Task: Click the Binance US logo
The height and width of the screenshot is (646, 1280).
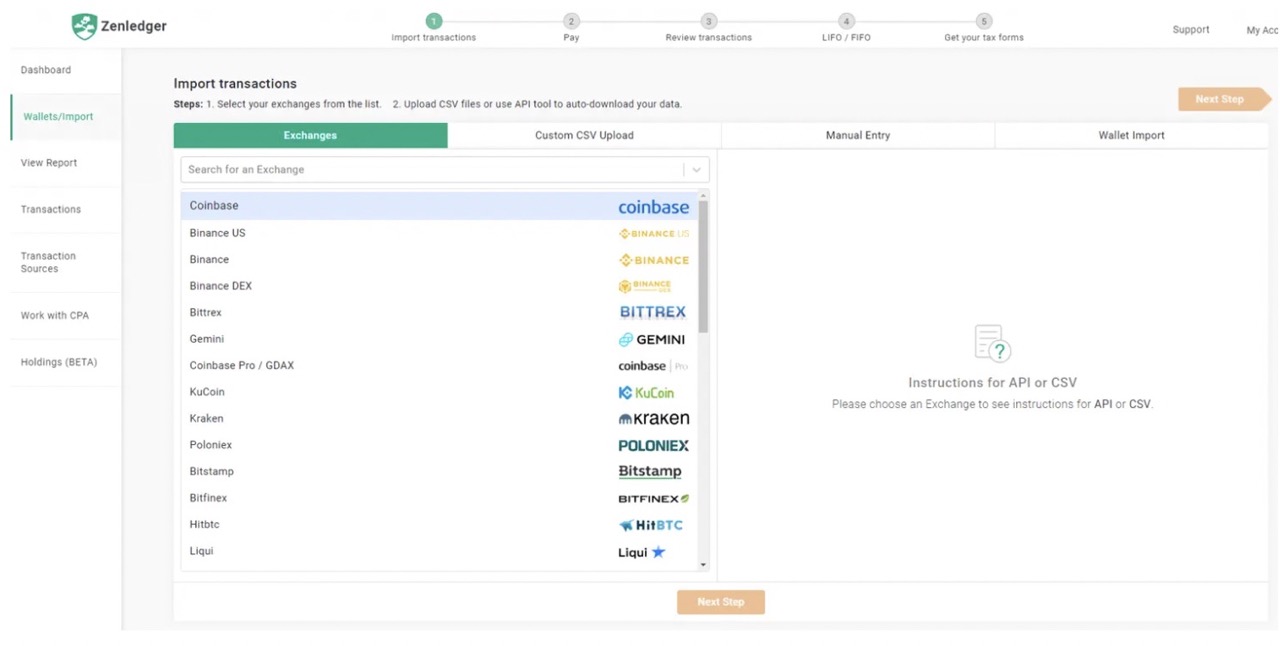Action: pyautogui.click(x=654, y=233)
